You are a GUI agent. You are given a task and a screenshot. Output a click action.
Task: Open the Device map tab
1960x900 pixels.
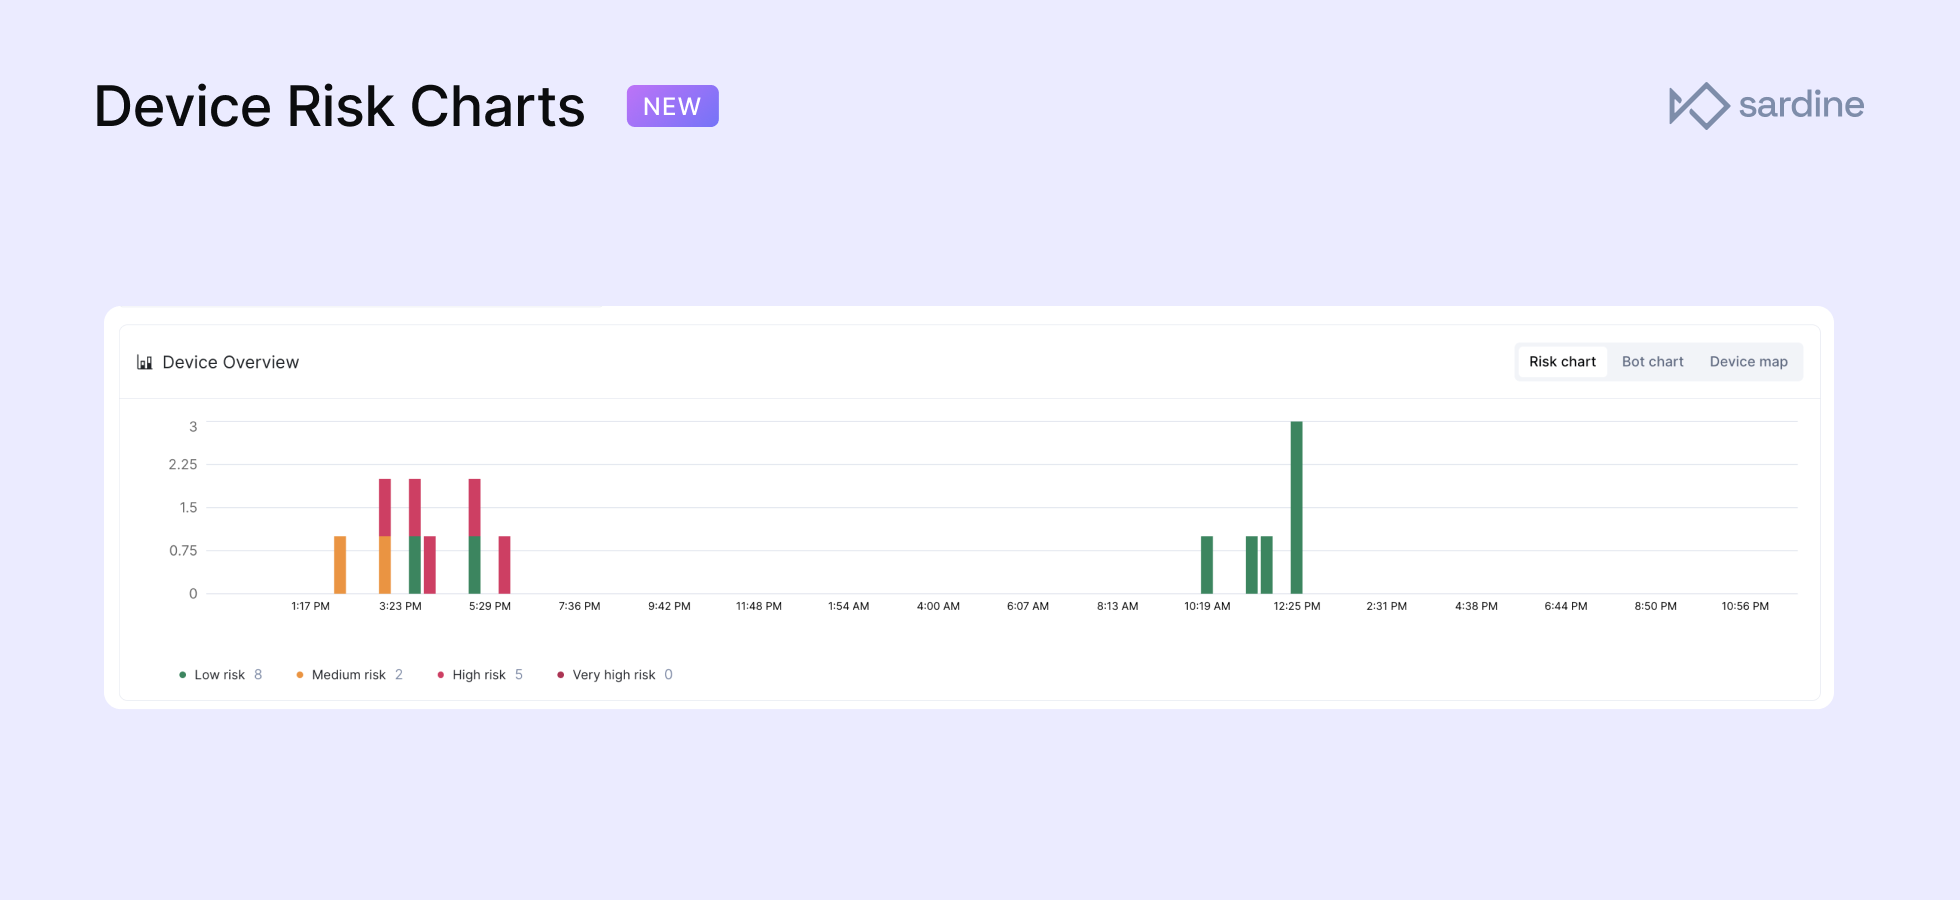point(1748,362)
